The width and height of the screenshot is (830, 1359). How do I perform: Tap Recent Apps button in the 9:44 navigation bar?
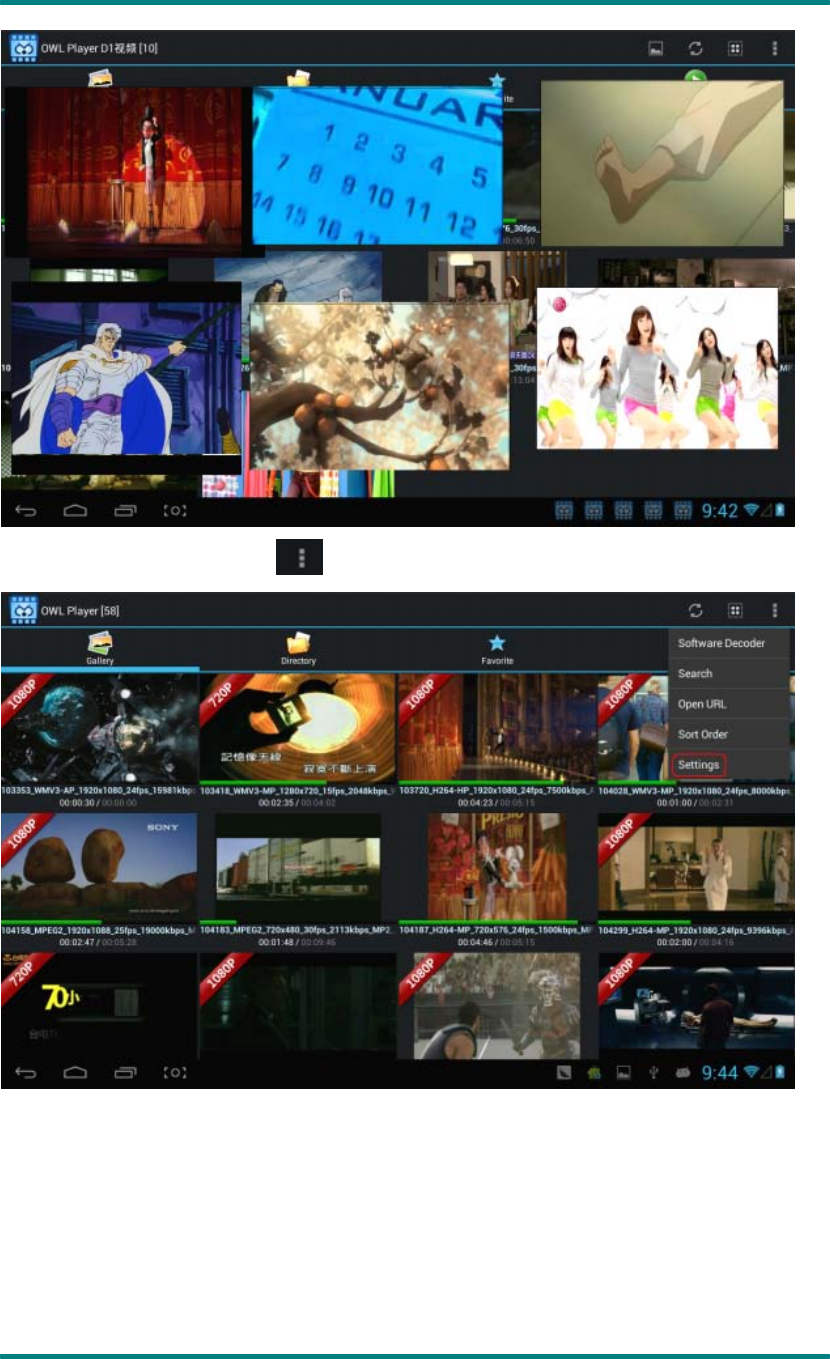(125, 1072)
